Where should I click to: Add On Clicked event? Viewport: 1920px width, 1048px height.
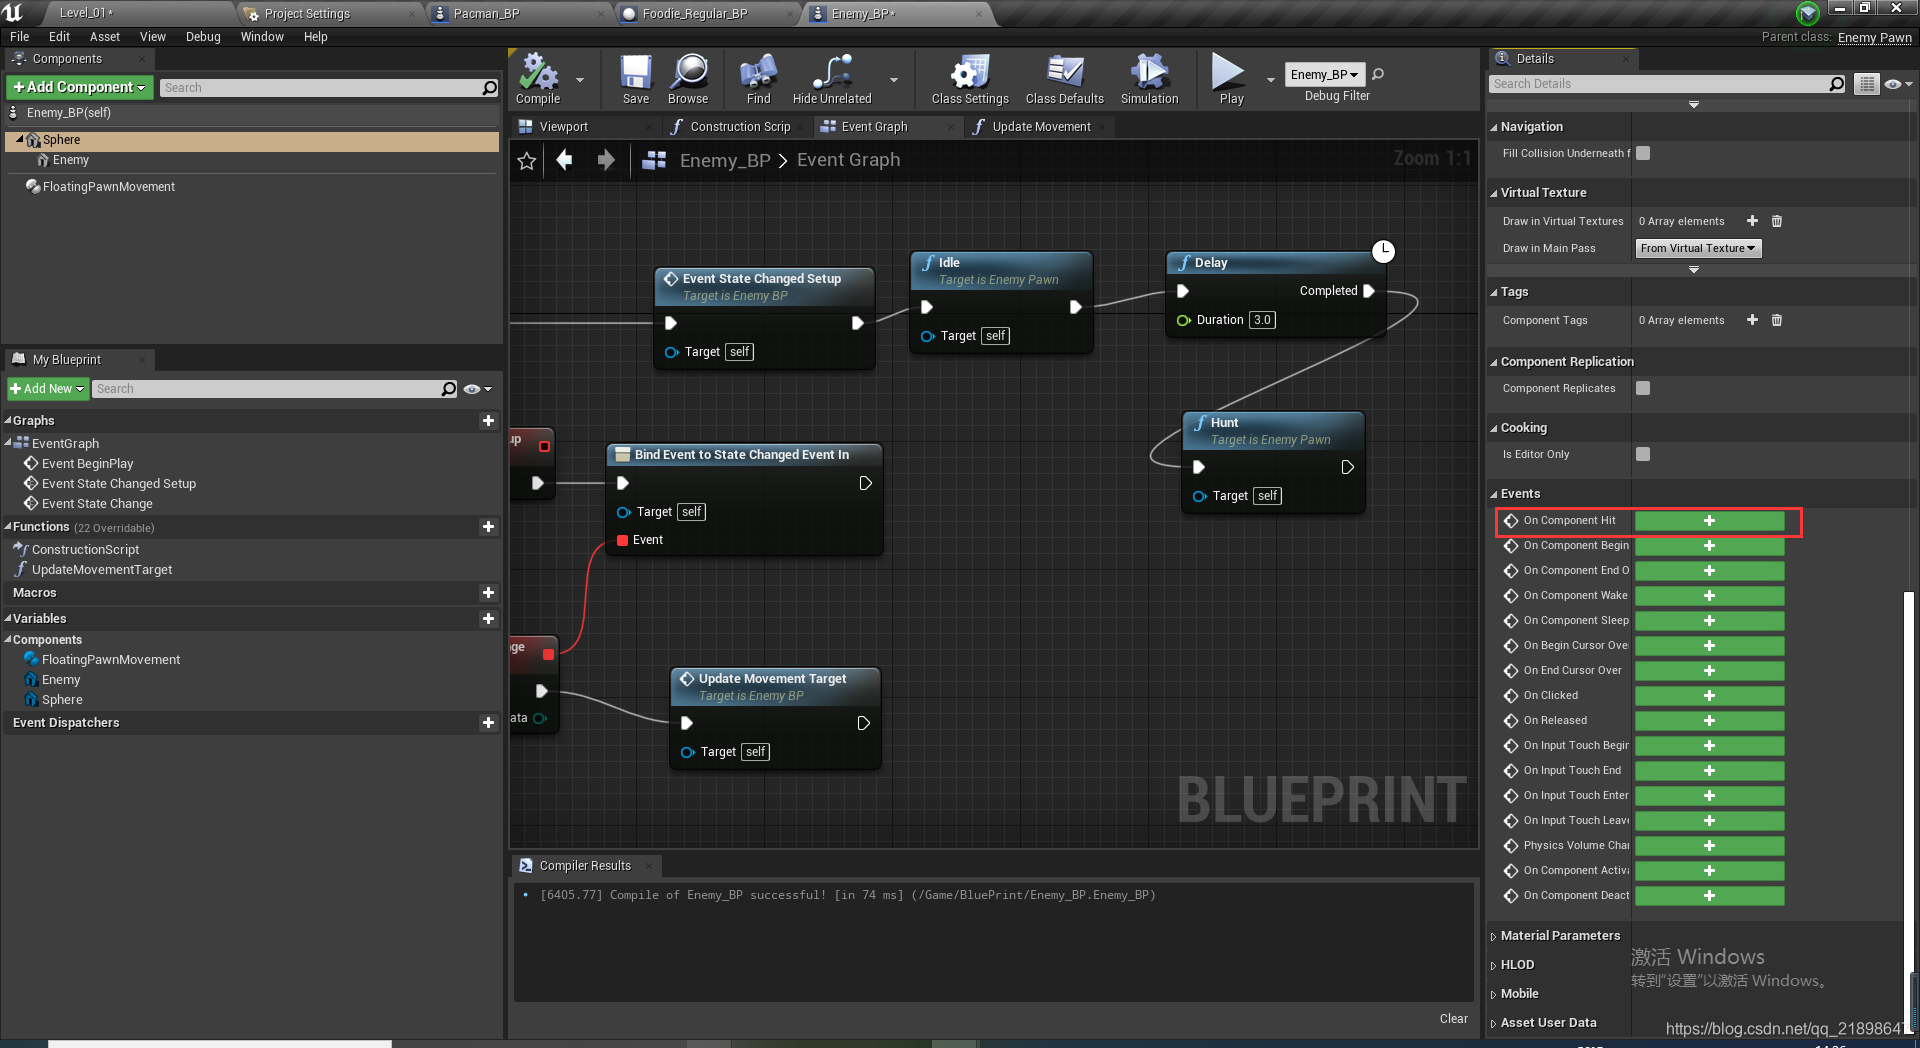click(1709, 696)
